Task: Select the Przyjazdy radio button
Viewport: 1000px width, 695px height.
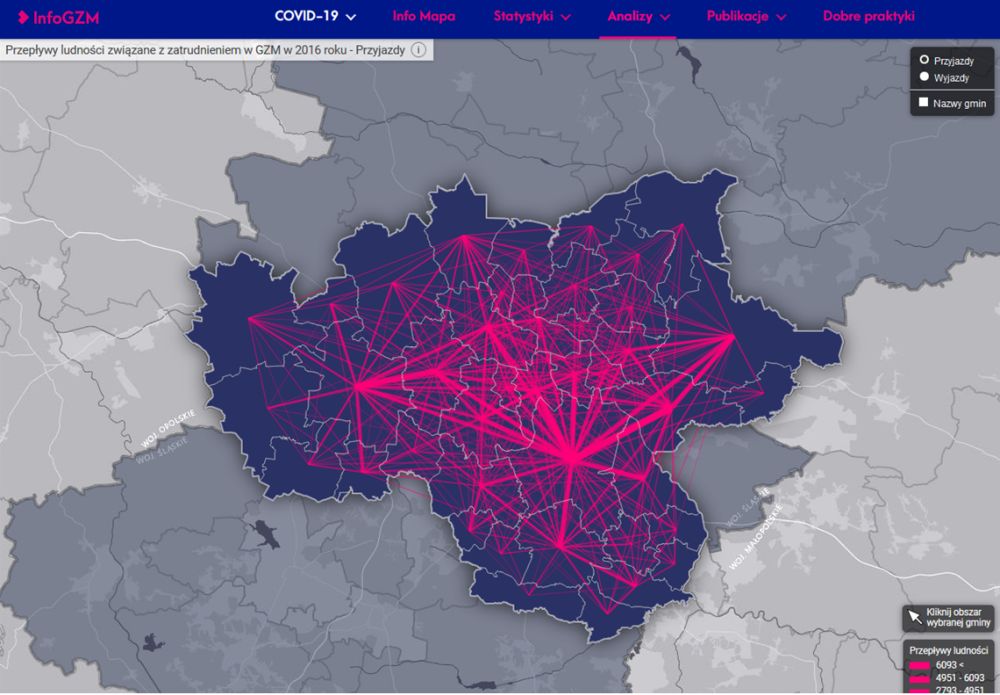Action: [924, 61]
